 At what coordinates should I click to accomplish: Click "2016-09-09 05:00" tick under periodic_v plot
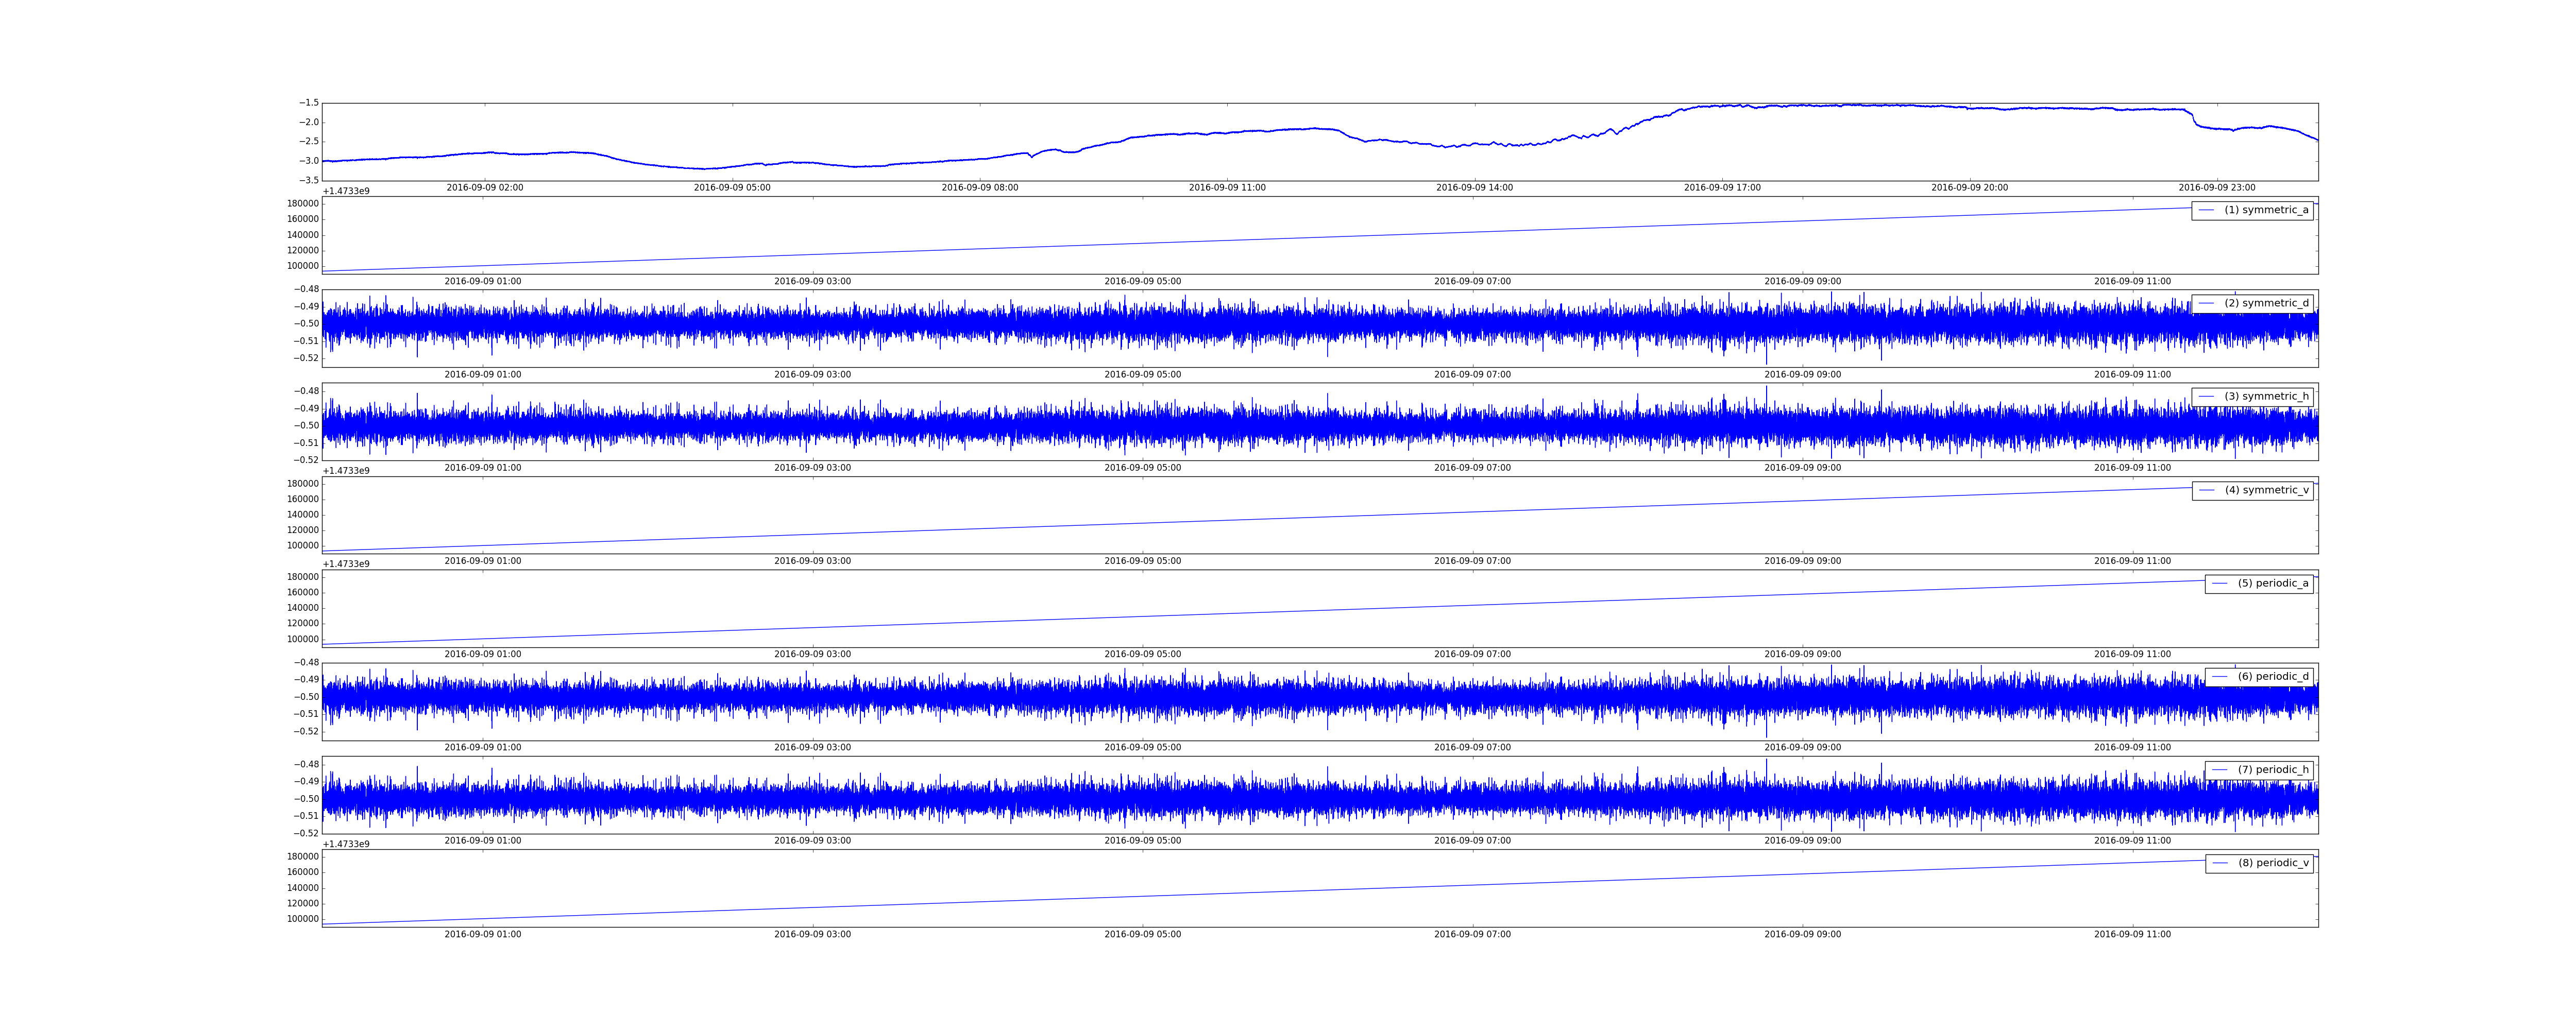click(1143, 934)
